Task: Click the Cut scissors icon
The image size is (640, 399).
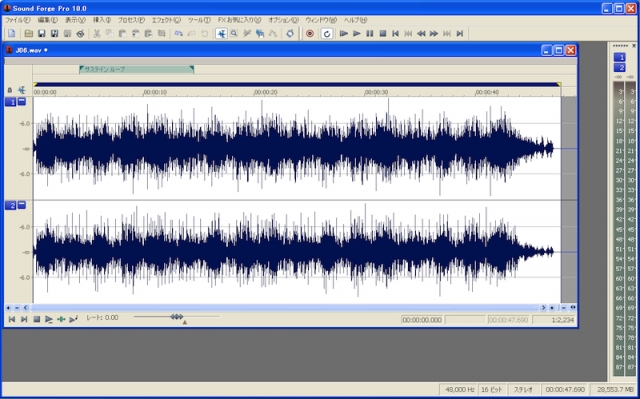Action: (x=97, y=33)
